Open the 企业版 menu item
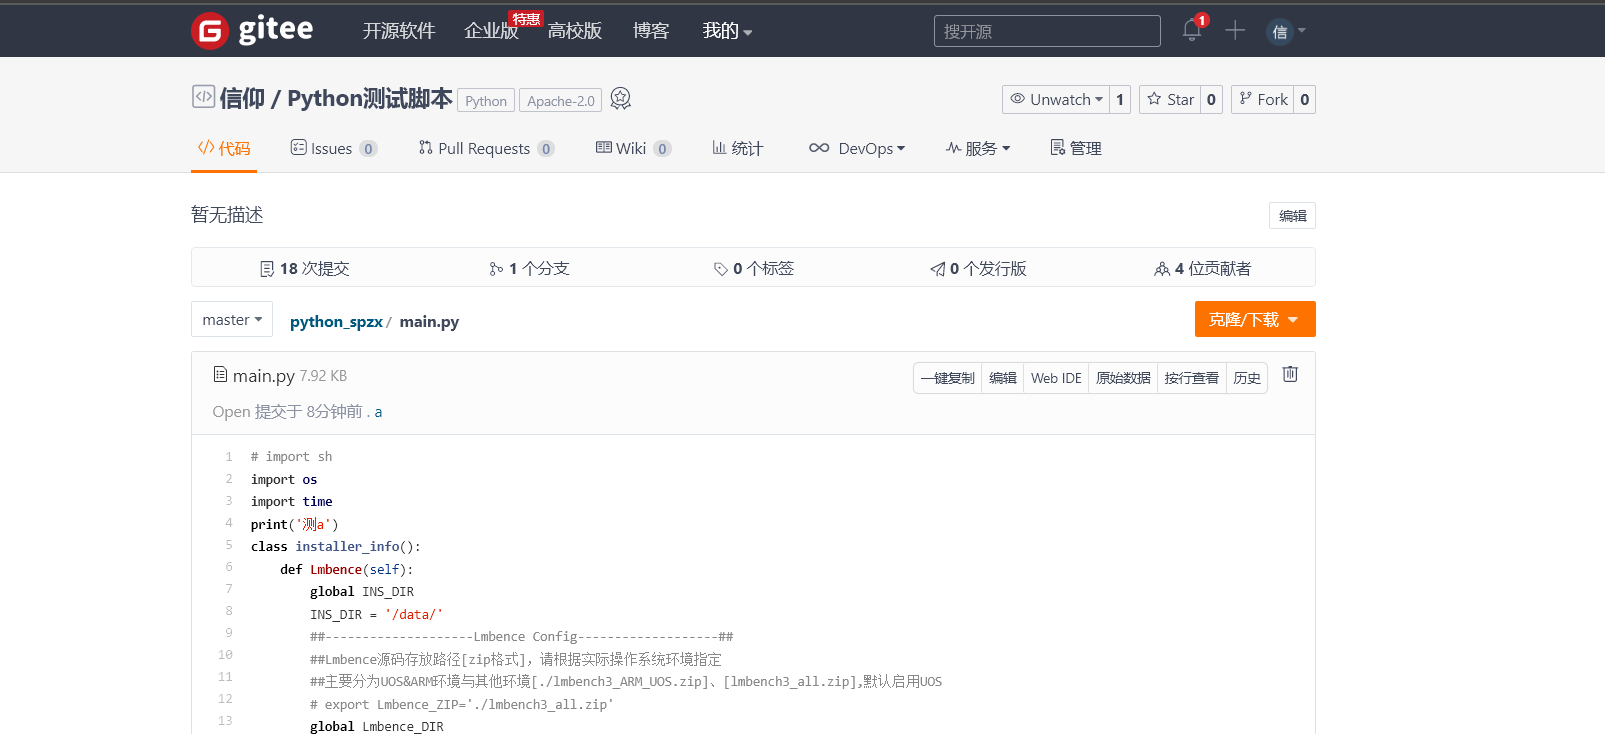This screenshot has width=1605, height=734. [x=491, y=31]
